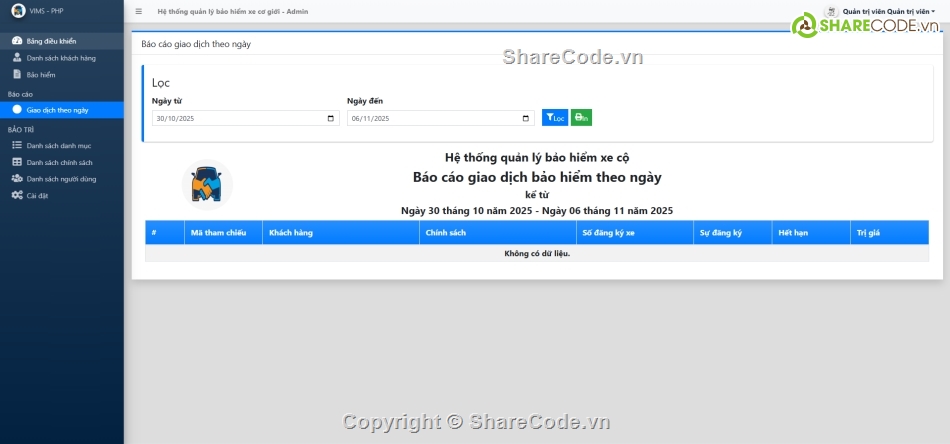Click the circle icon beside Giao dịch theo ngày

click(17, 110)
